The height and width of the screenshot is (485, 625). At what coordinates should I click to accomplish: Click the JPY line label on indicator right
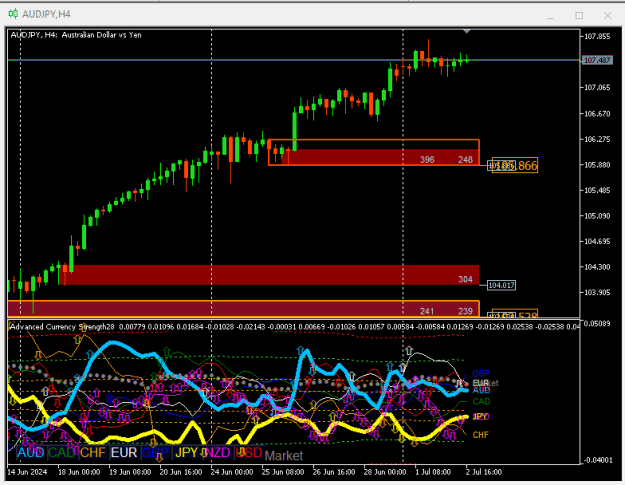[x=481, y=416]
